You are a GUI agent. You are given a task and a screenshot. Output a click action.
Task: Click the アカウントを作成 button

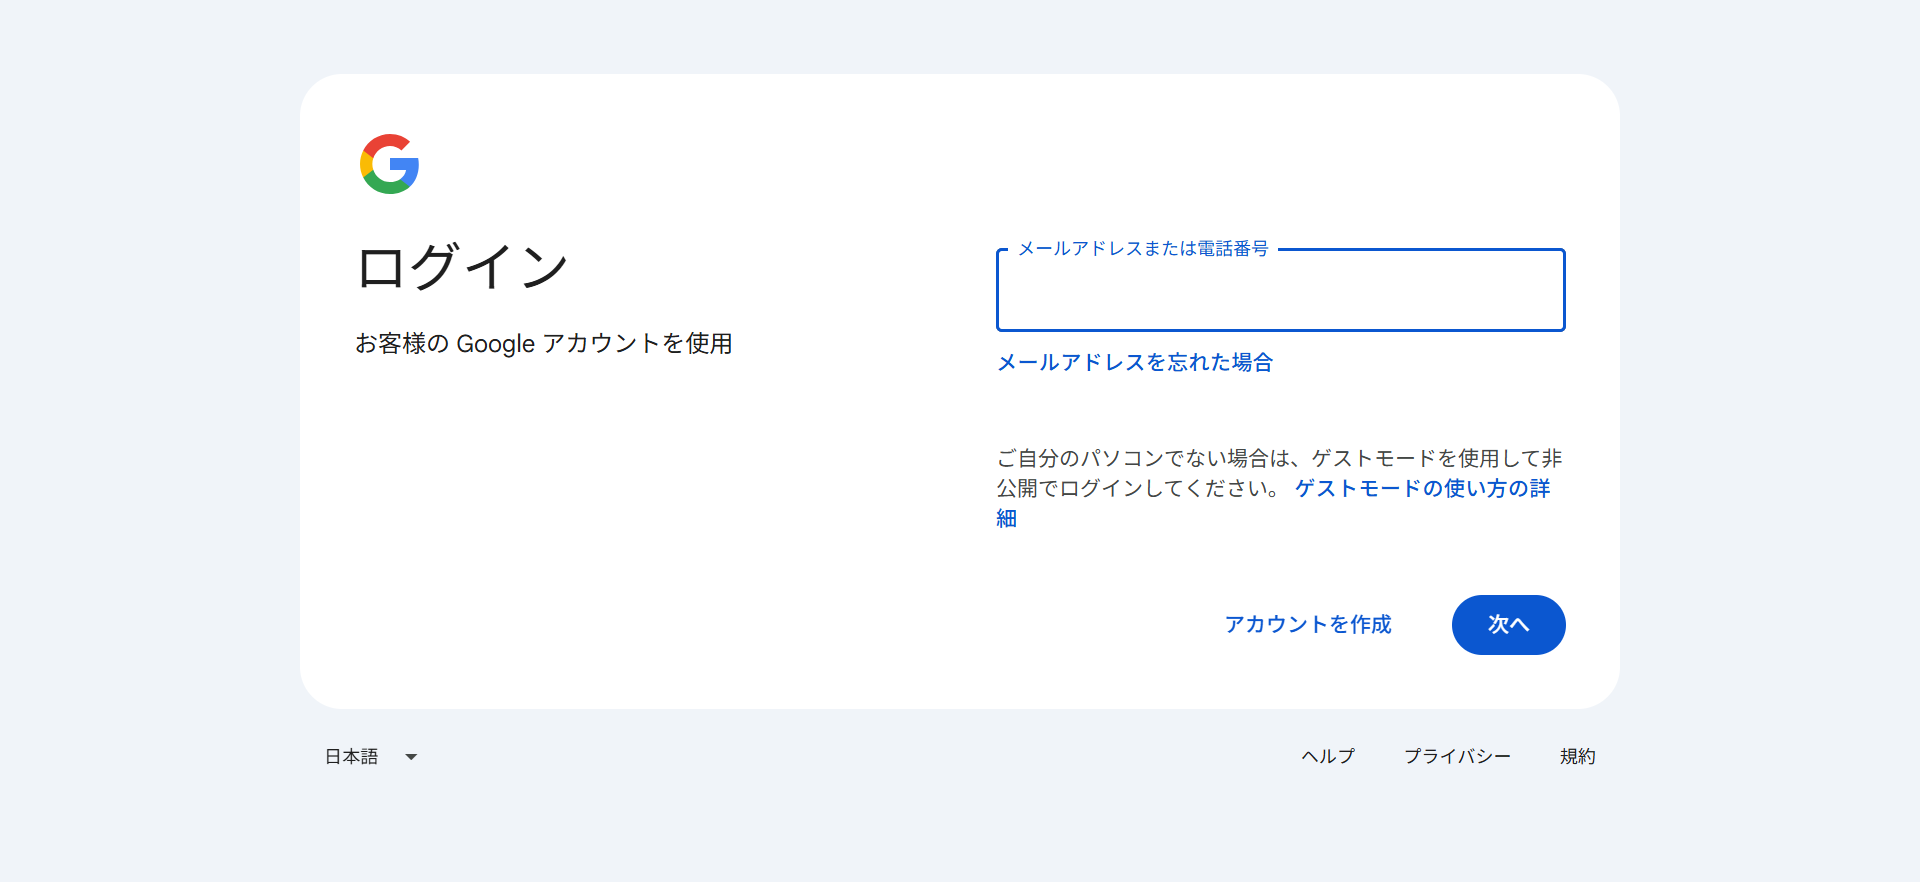pos(1308,624)
